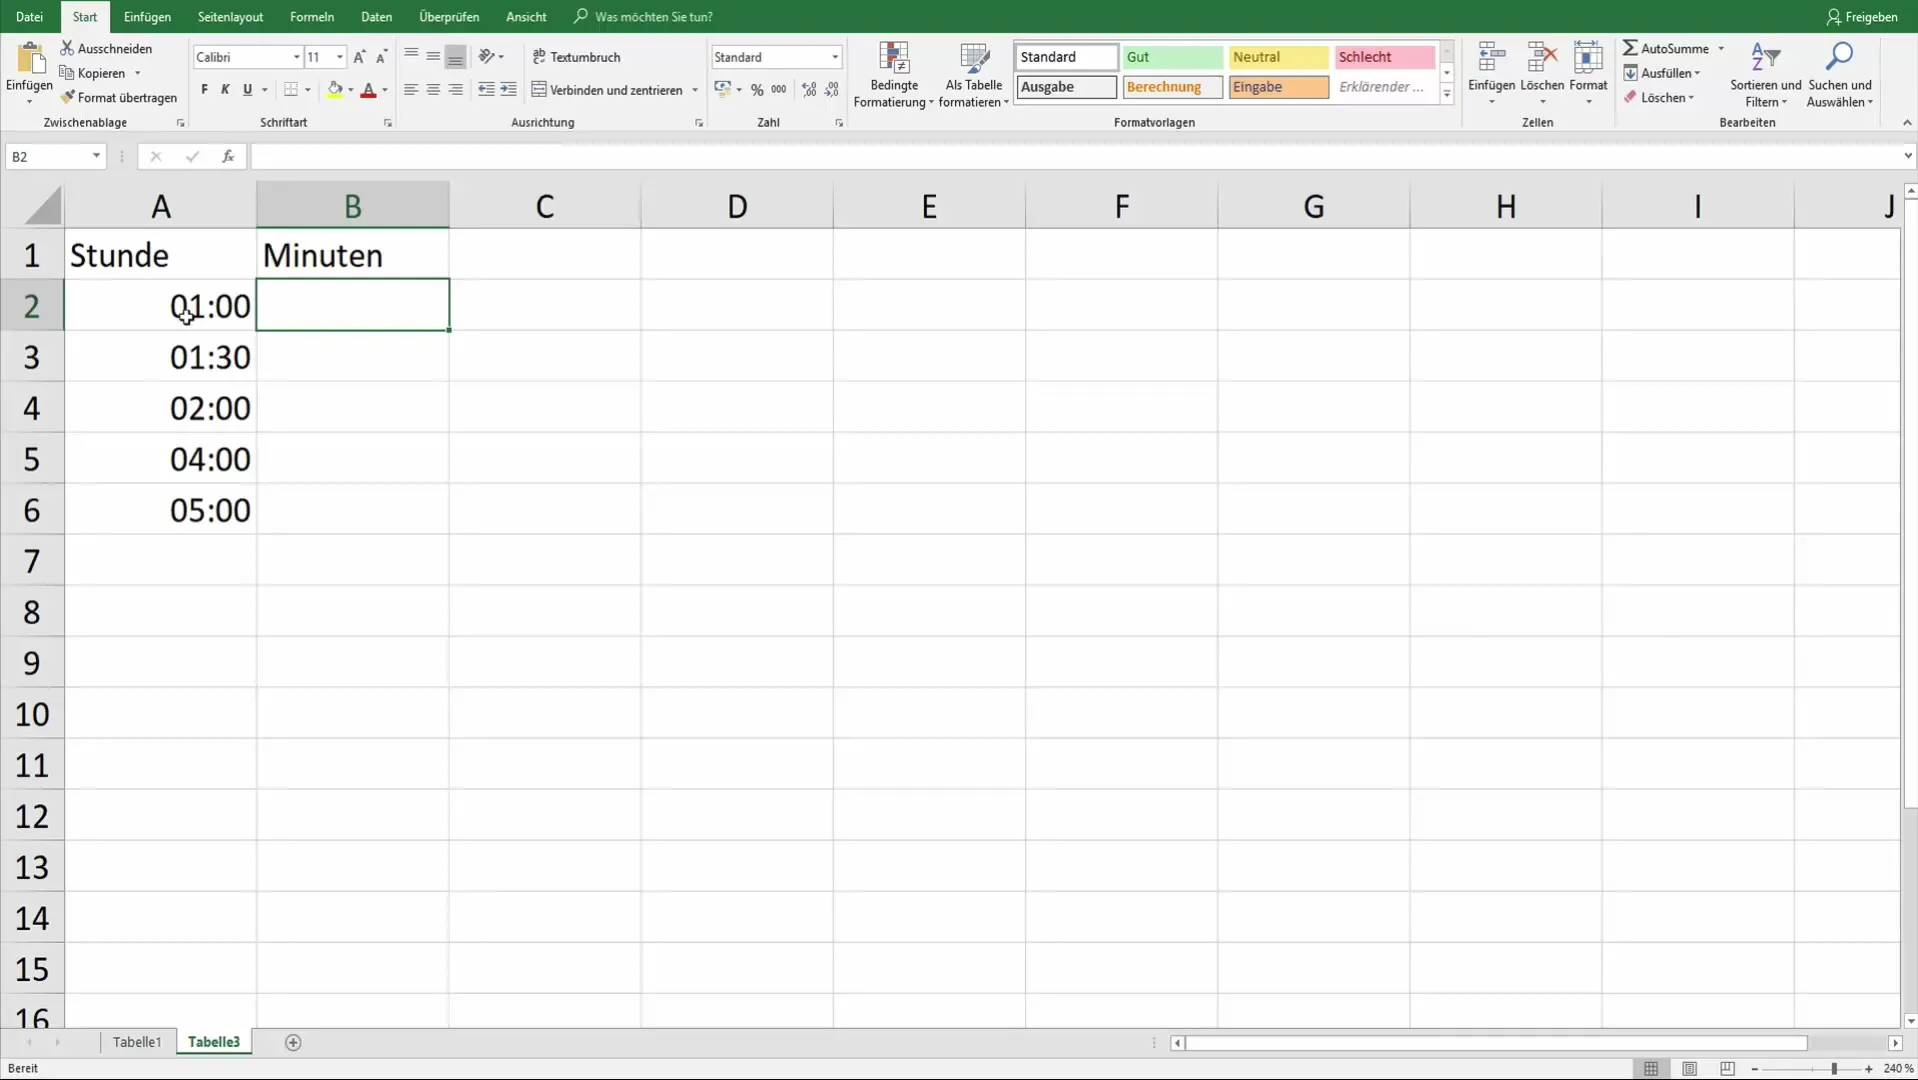Open the Ausfüllen dropdown
The height and width of the screenshot is (1080, 1918).
pos(1662,73)
